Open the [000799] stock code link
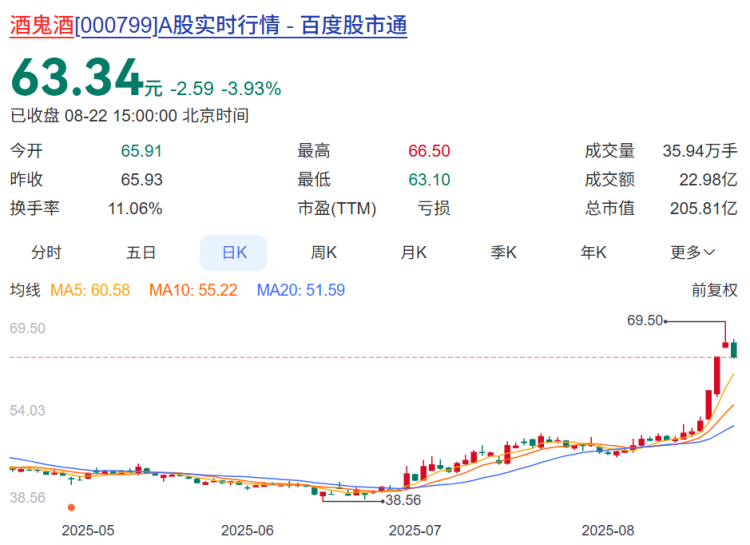 coord(116,25)
